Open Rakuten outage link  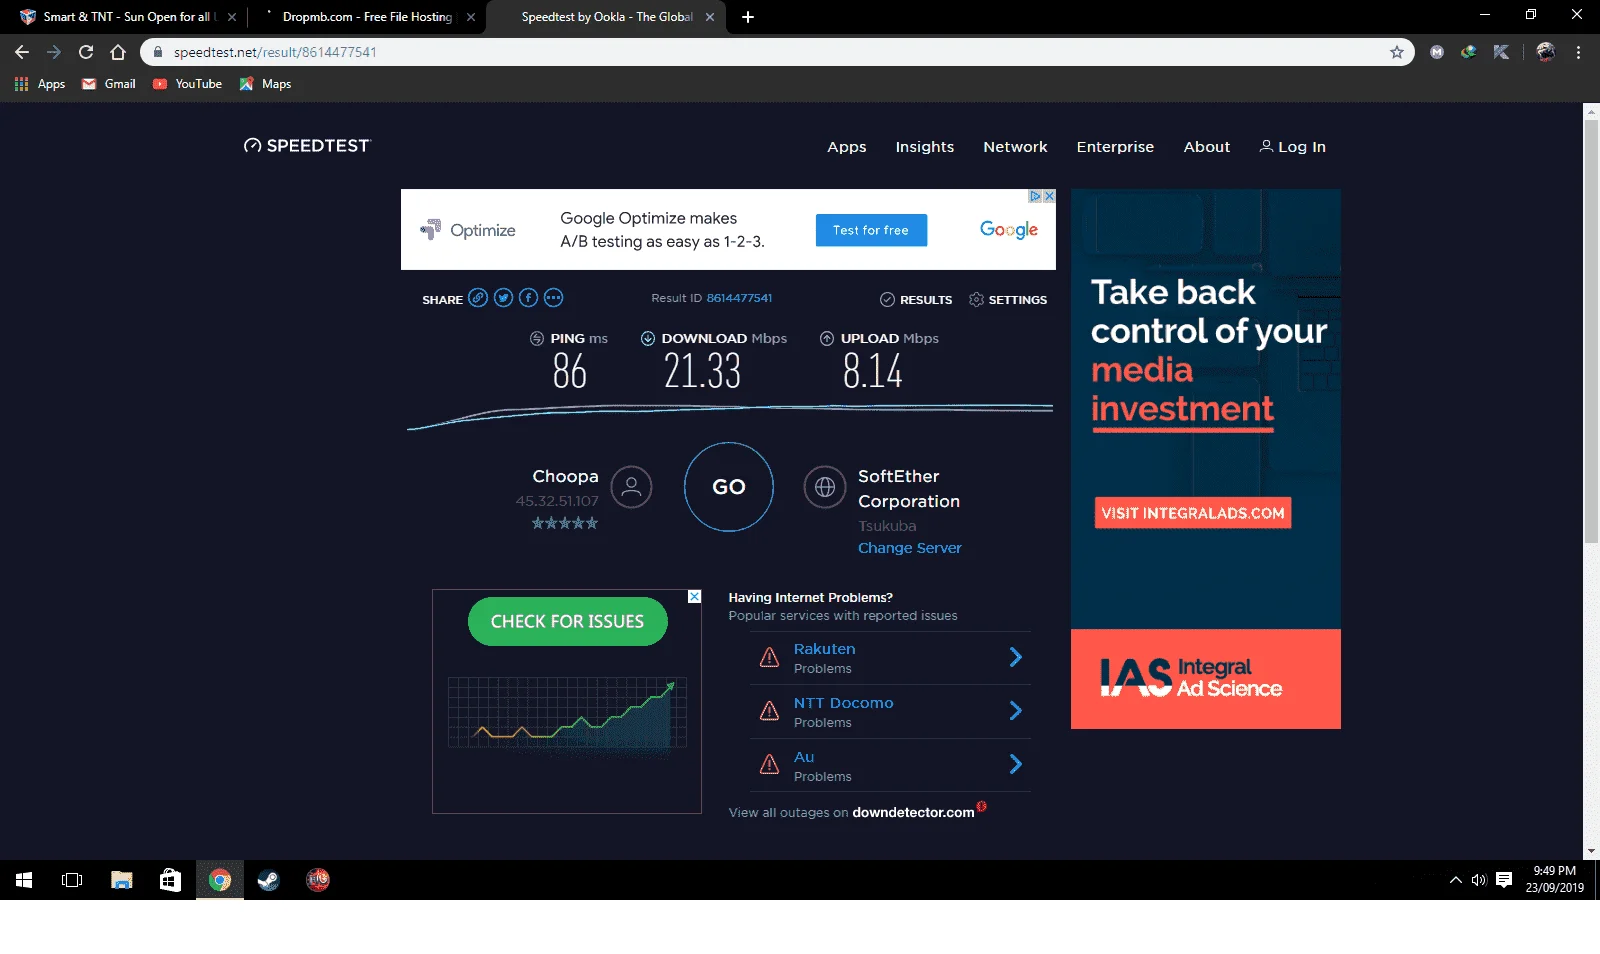click(x=825, y=649)
